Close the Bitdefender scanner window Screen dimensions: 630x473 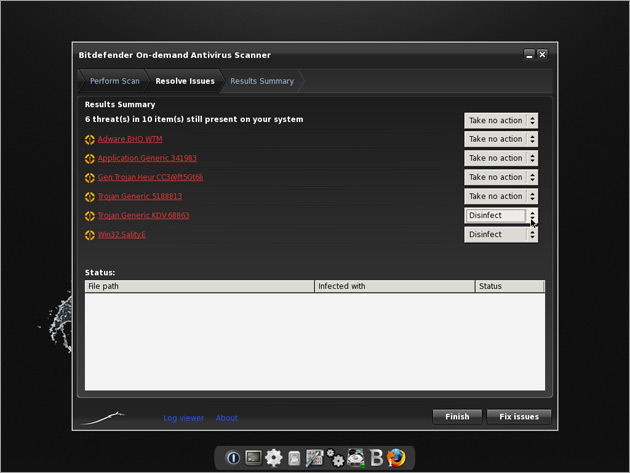tap(542, 54)
